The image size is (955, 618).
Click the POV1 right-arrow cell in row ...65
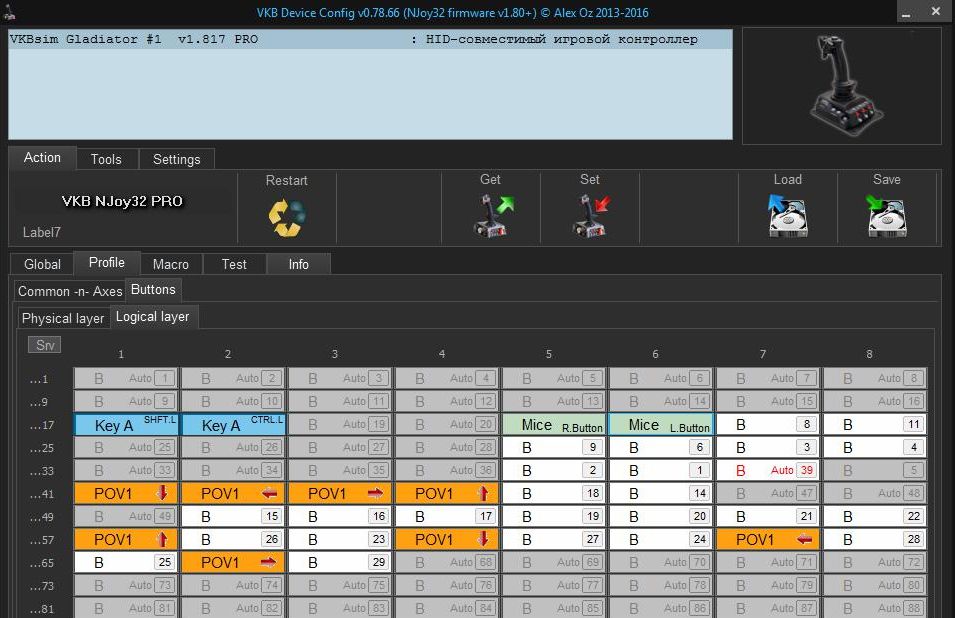pyautogui.click(x=233, y=563)
